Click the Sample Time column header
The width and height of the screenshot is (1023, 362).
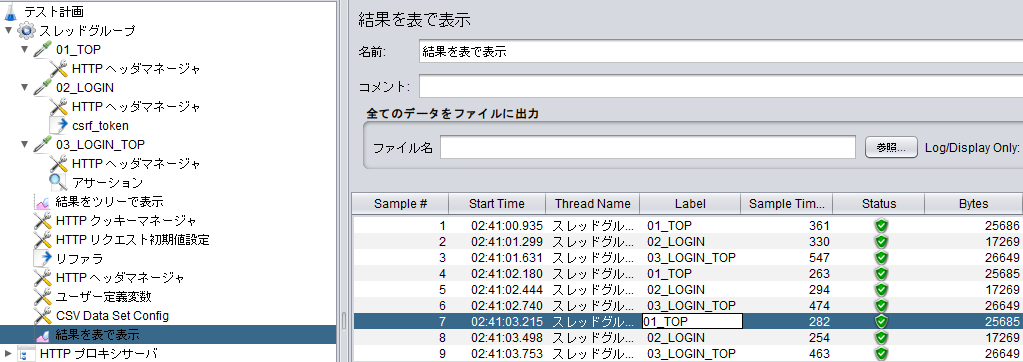(x=787, y=204)
